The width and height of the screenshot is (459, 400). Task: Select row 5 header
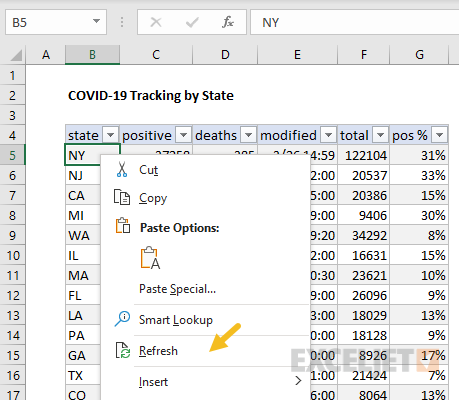[13, 155]
